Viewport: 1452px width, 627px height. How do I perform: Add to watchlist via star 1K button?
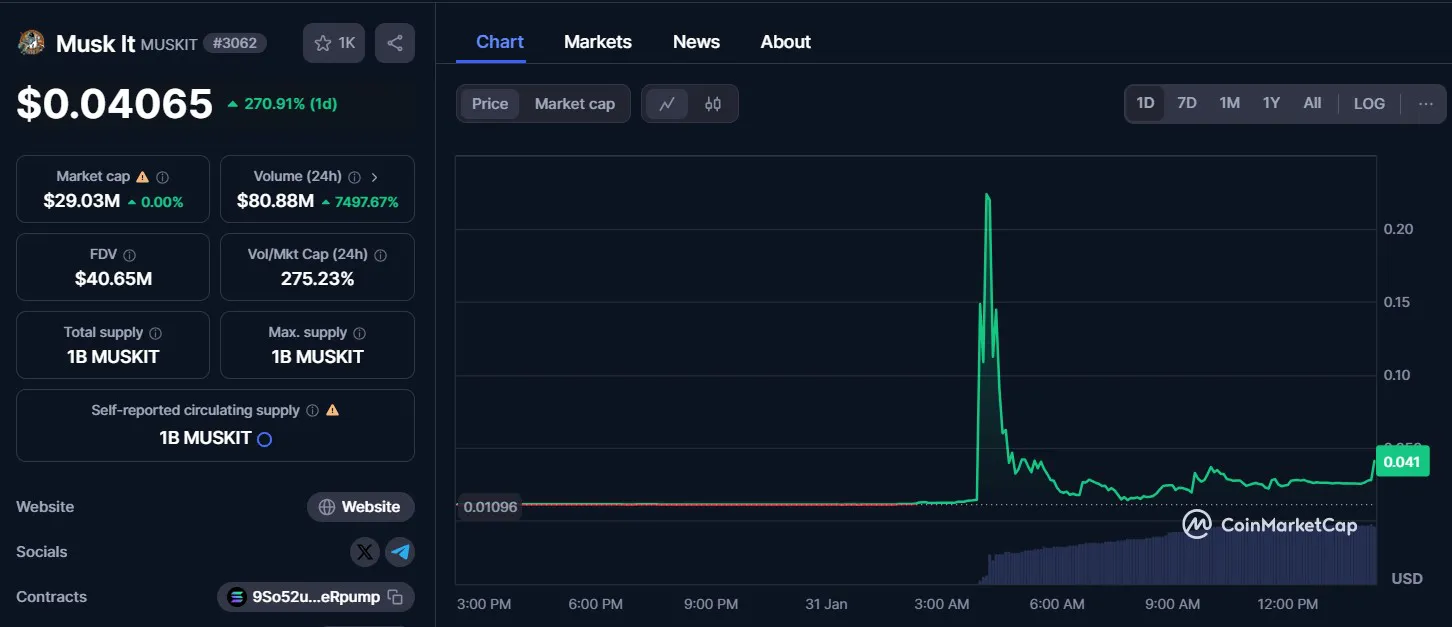[334, 43]
